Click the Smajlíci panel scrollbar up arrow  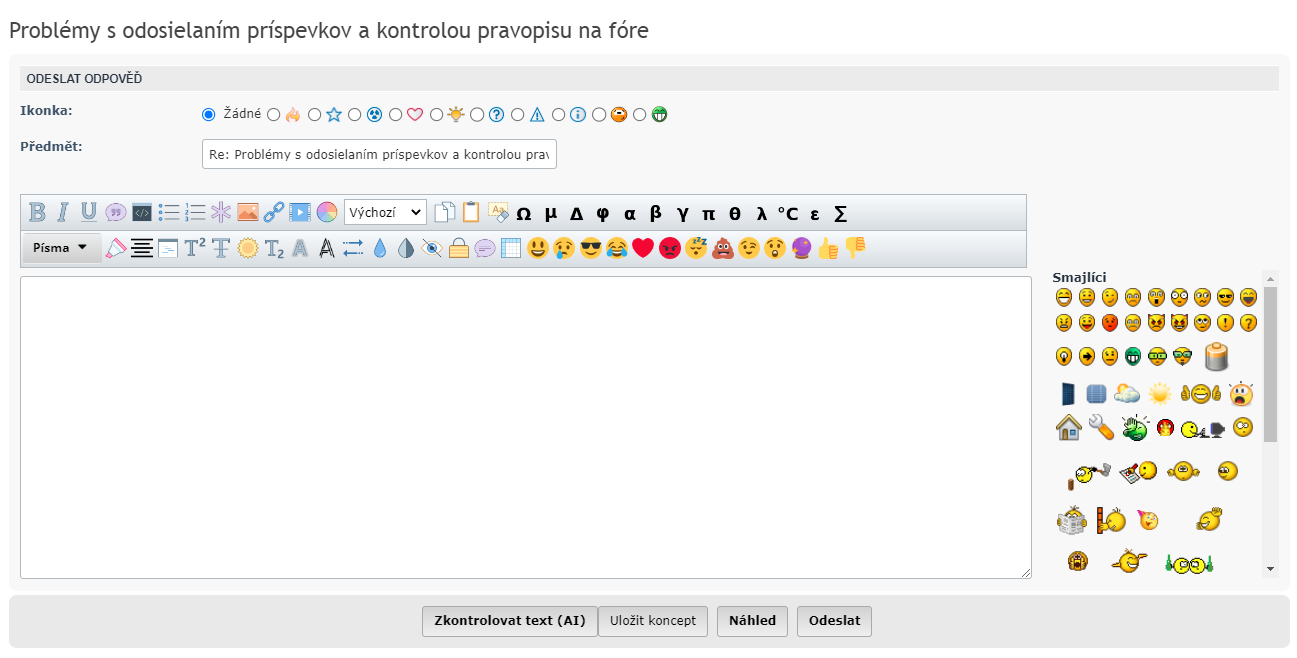tap(1271, 278)
